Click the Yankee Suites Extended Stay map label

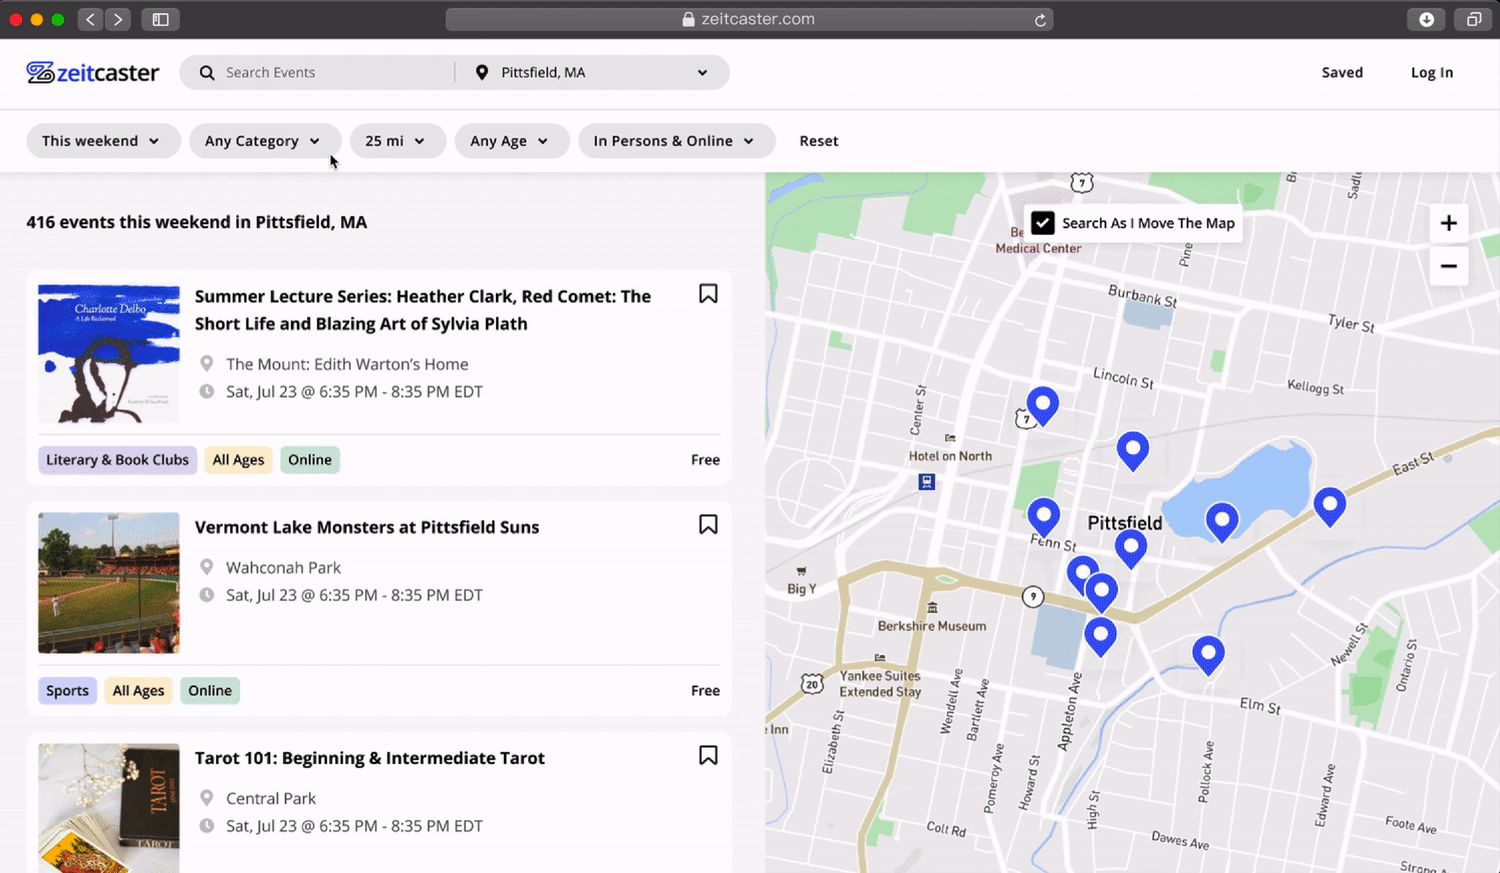pos(880,684)
